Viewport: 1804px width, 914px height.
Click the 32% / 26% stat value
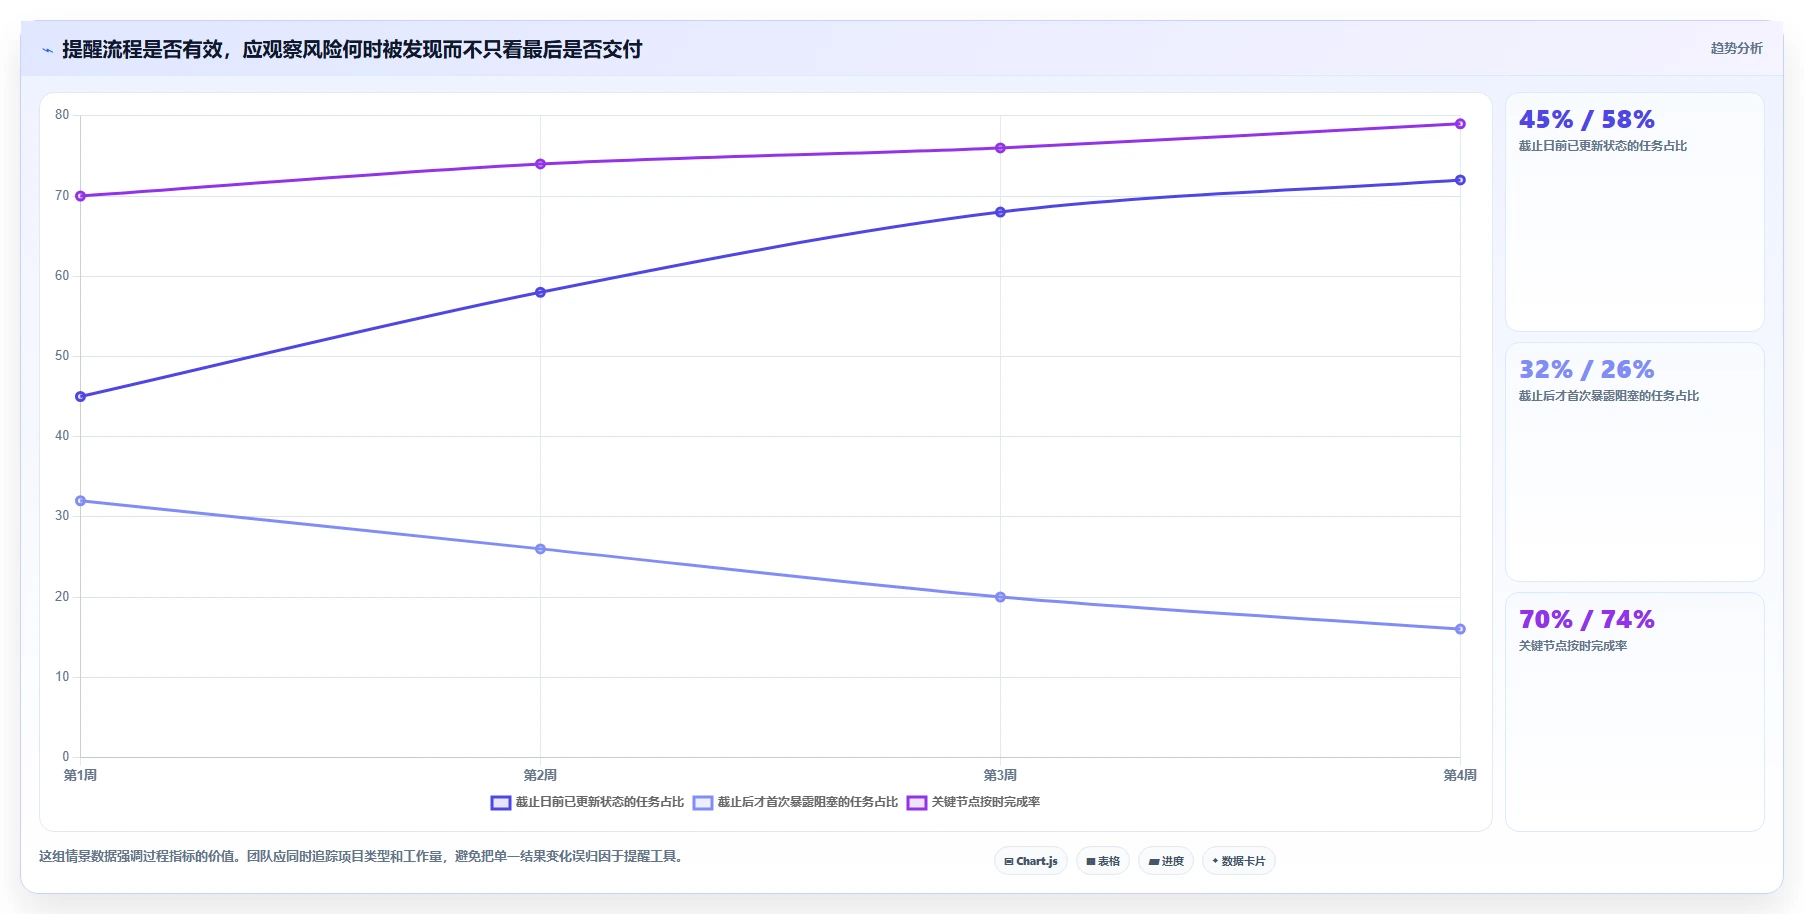click(x=1586, y=370)
